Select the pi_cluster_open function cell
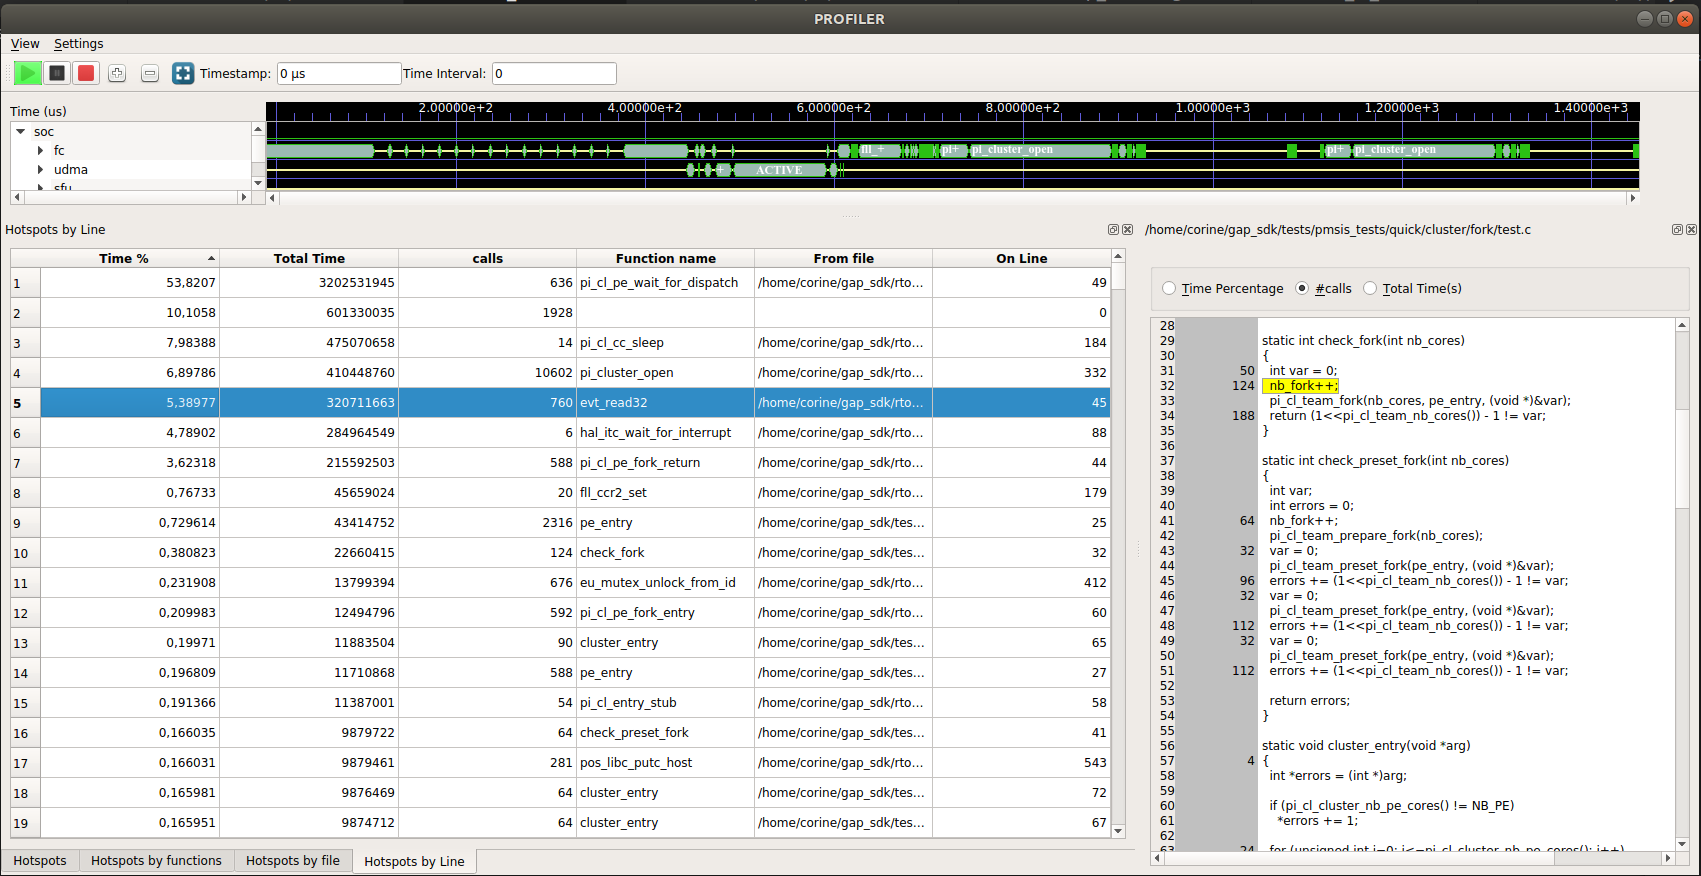Viewport: 1701px width, 876px height. 665,373
